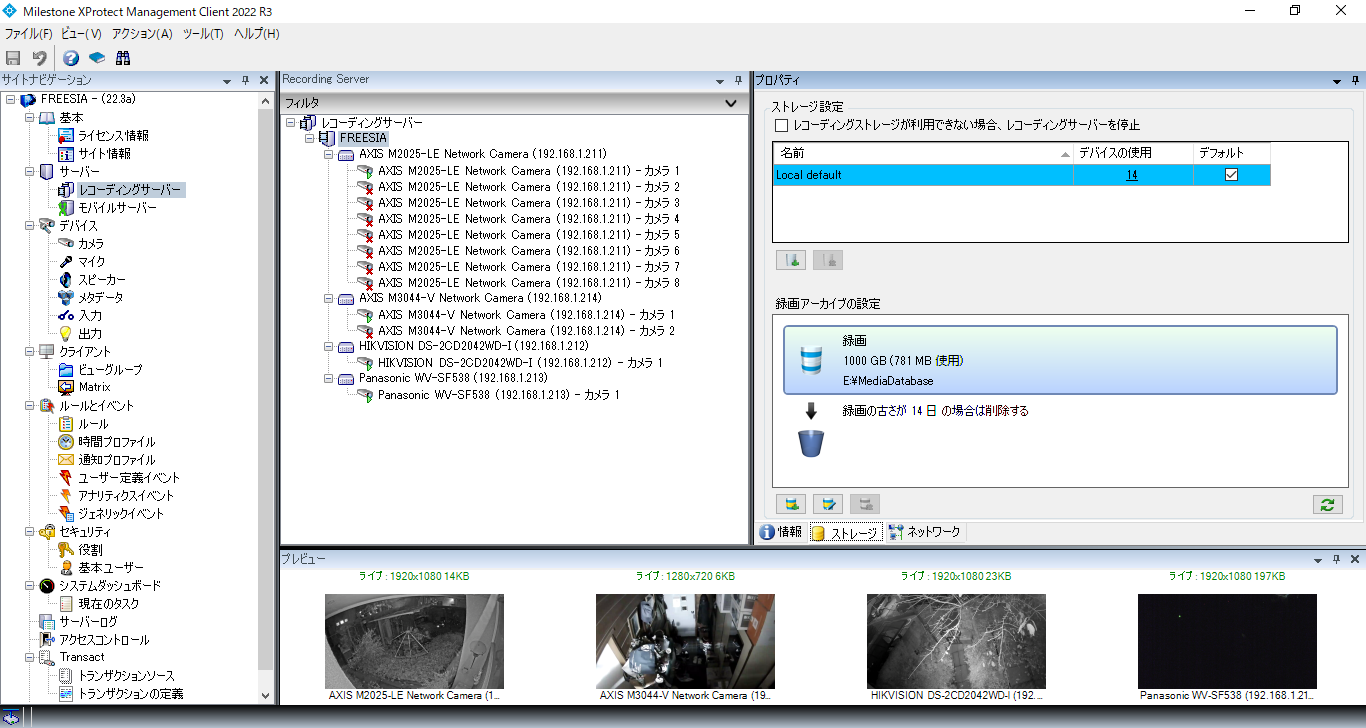
Task: Select サイト情報 in site navigation
Action: [x=104, y=153]
